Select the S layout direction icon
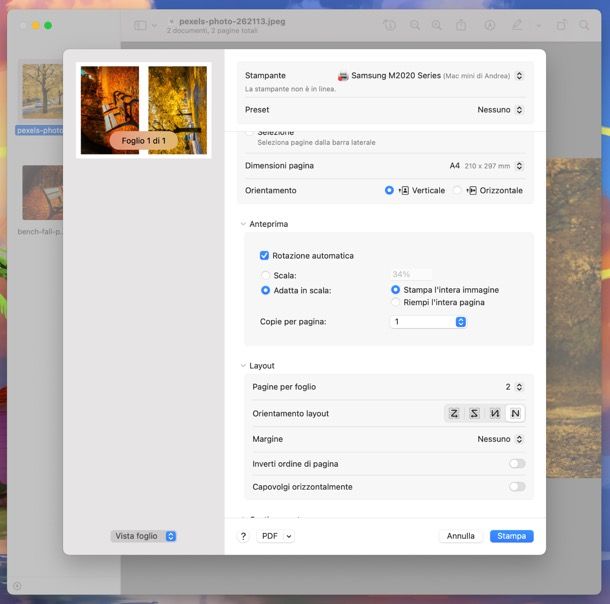 [474, 413]
